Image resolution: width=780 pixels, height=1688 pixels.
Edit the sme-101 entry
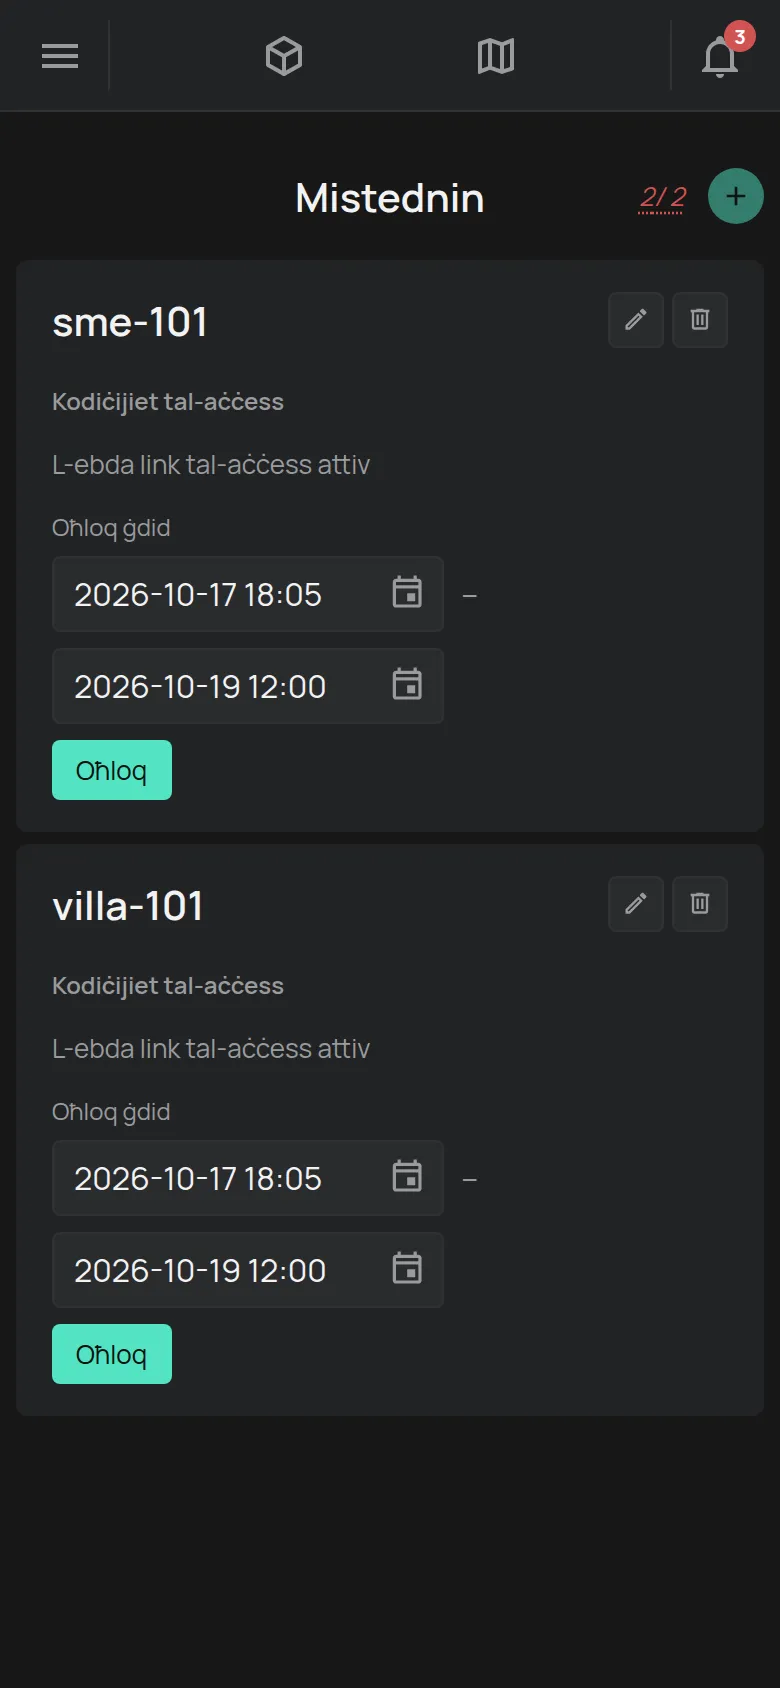point(636,320)
